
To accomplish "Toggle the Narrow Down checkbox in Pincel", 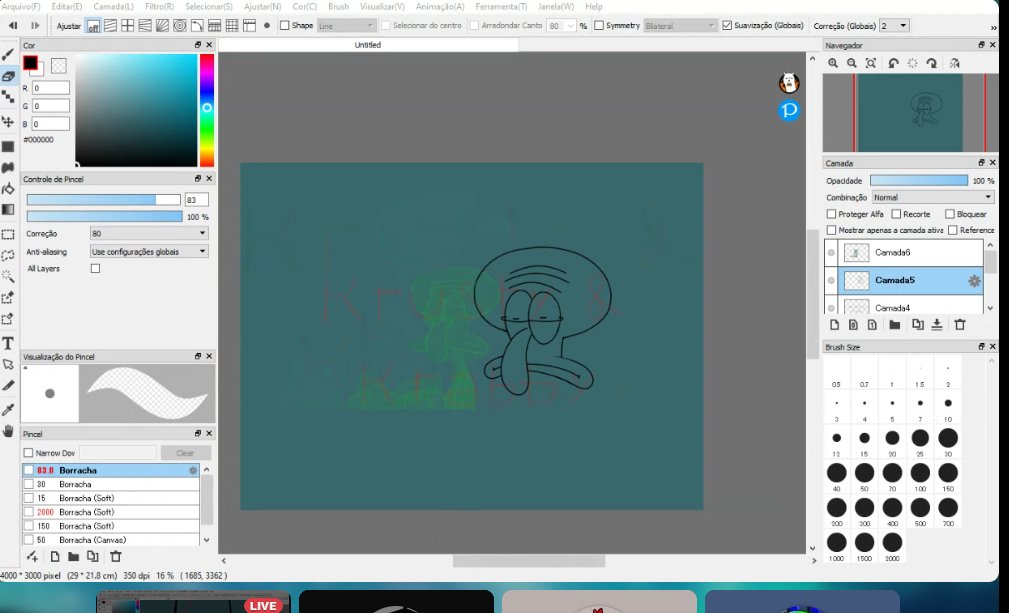I will point(28,453).
